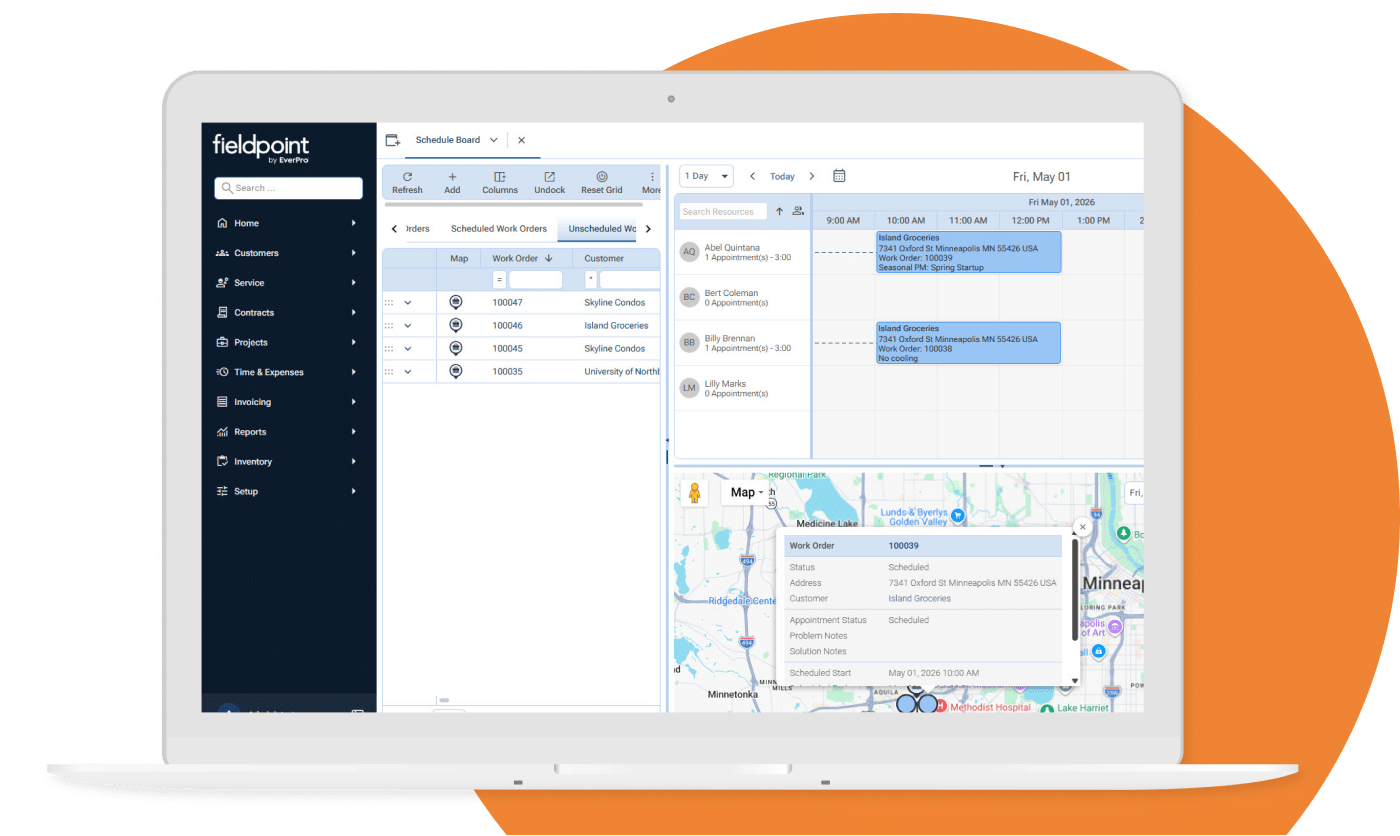Image resolution: width=1400 pixels, height=836 pixels.
Task: Expand the row for work order 100045
Action: (408, 348)
